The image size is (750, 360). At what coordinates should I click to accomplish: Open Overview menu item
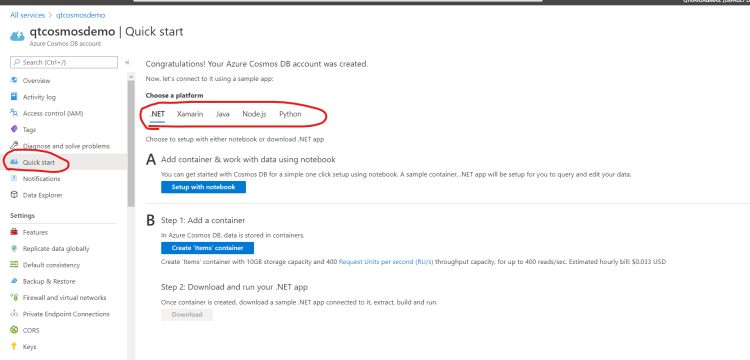[x=36, y=81]
